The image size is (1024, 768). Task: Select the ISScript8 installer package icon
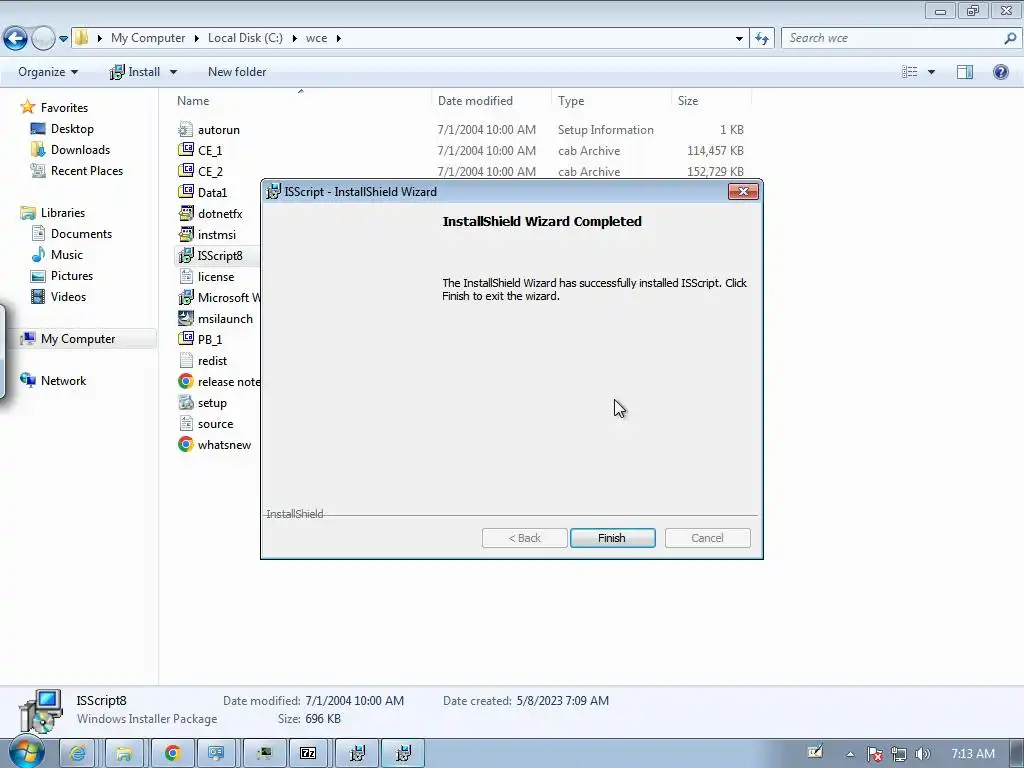[186, 255]
